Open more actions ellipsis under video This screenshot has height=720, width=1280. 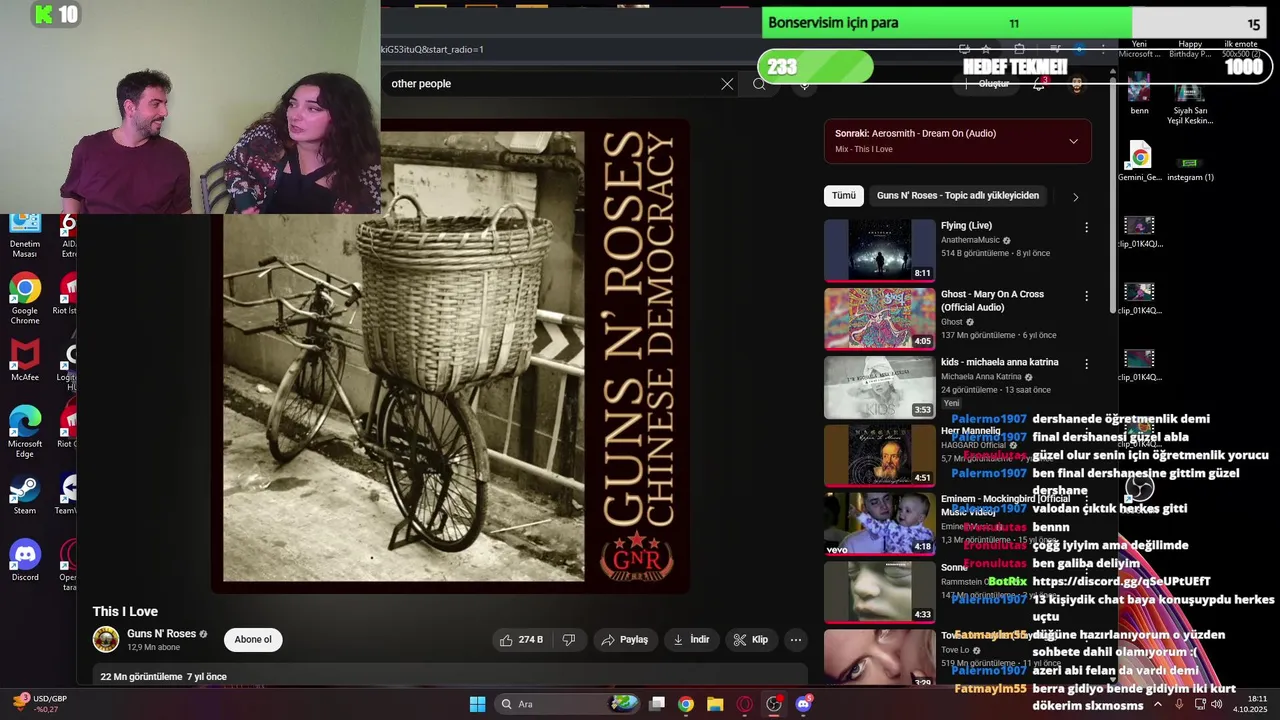click(x=796, y=640)
